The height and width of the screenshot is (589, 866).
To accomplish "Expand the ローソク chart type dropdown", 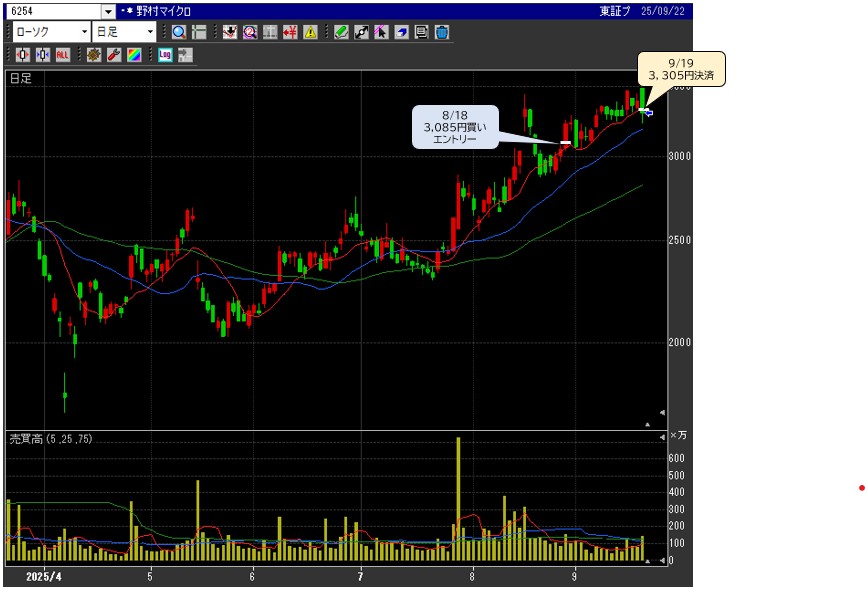I will 84,32.
